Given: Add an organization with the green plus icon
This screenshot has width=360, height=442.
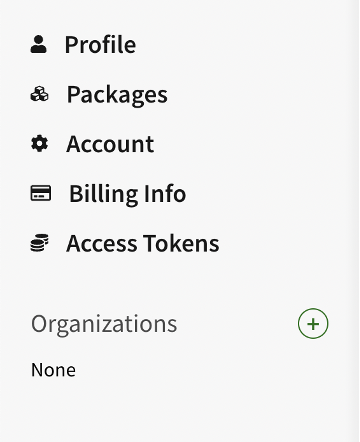Looking at the screenshot, I should pyautogui.click(x=313, y=324).
